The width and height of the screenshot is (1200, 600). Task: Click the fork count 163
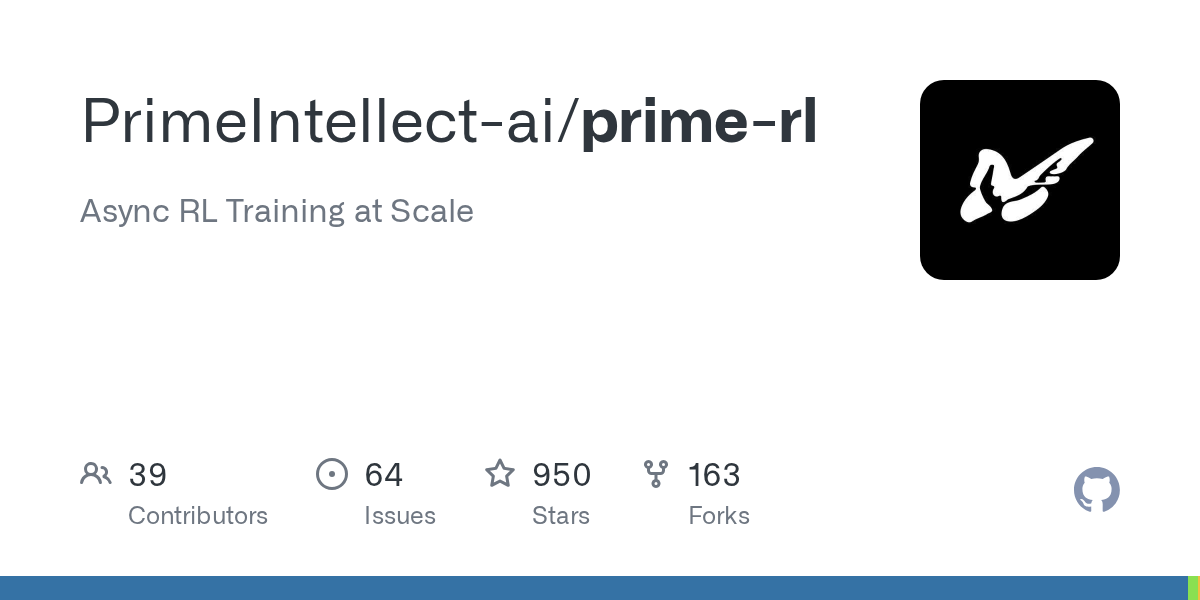click(714, 475)
